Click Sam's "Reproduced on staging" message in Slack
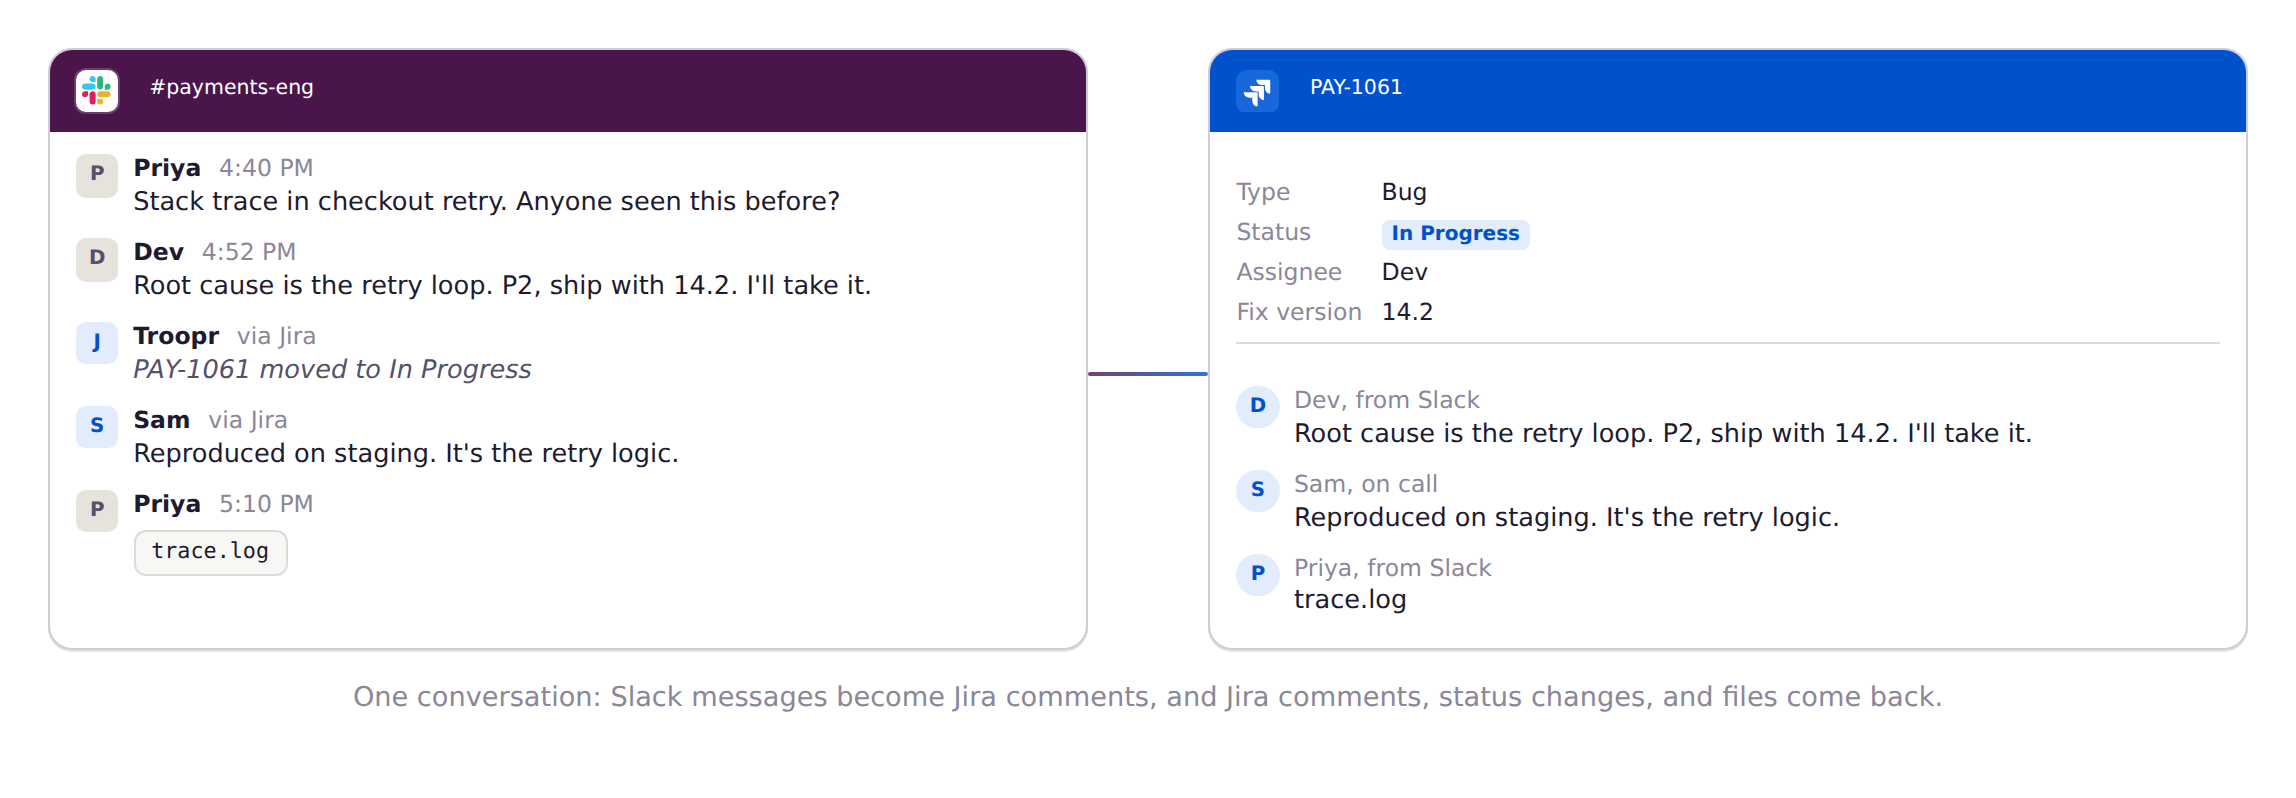This screenshot has width=2296, height=798. pos(406,454)
